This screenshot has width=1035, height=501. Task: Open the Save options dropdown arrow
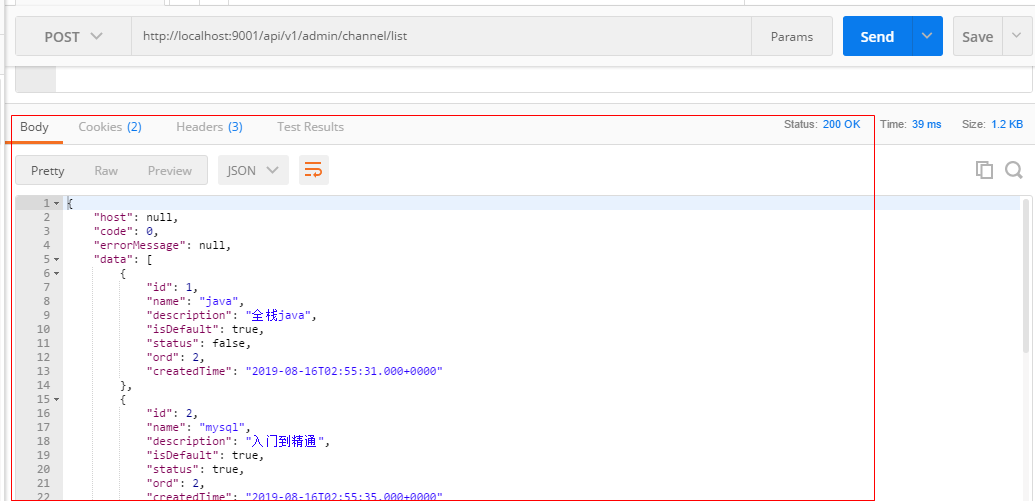coord(1017,36)
